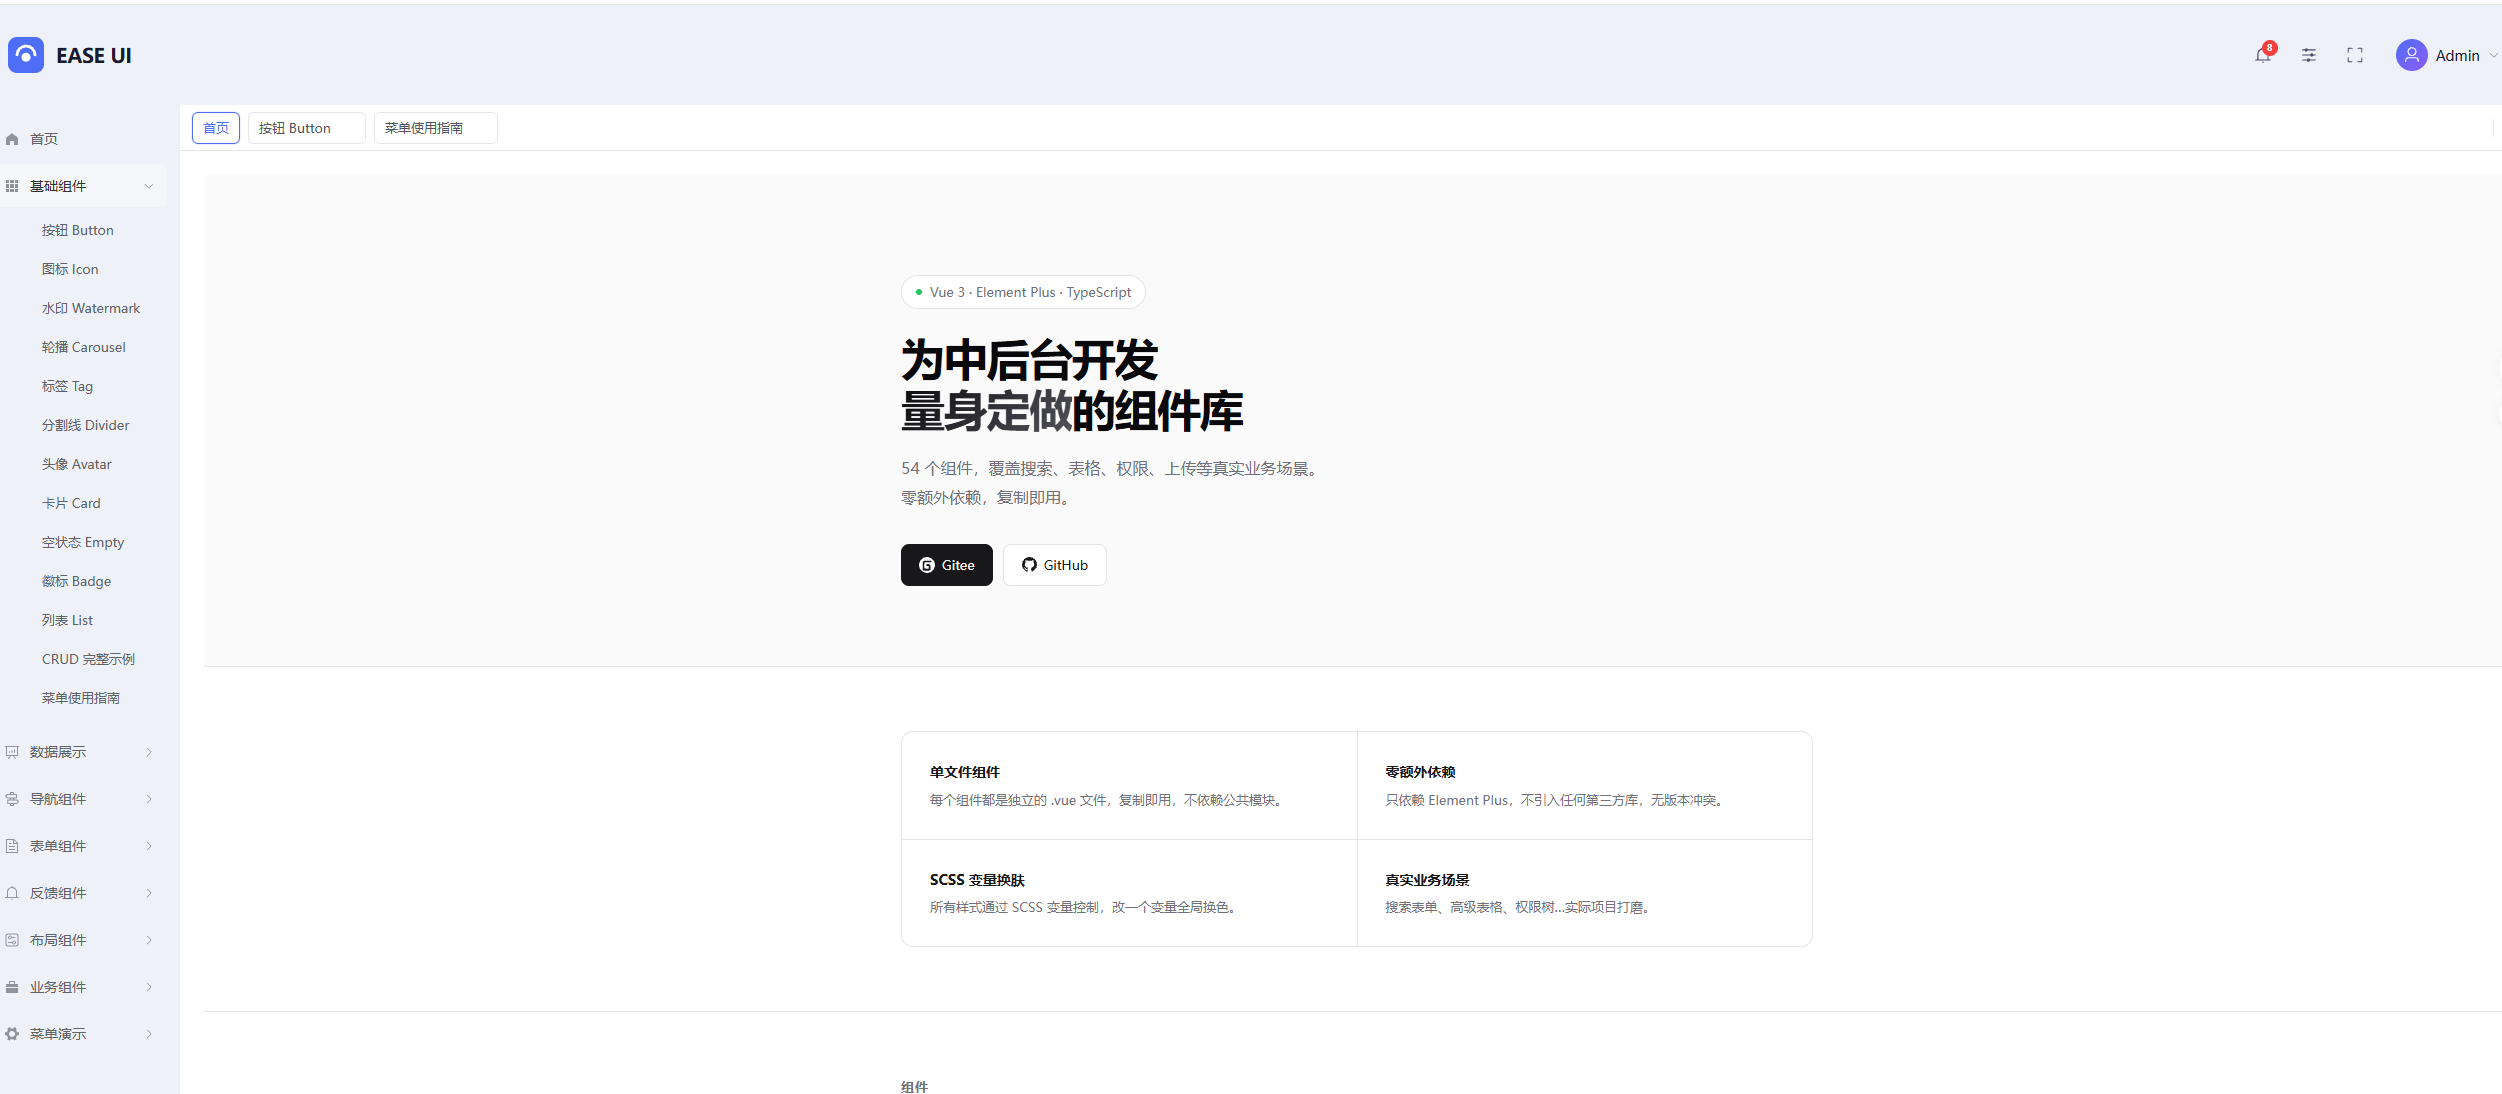Open the 水印 Watermark sidebar entry
2502x1094 pixels.
coord(91,307)
